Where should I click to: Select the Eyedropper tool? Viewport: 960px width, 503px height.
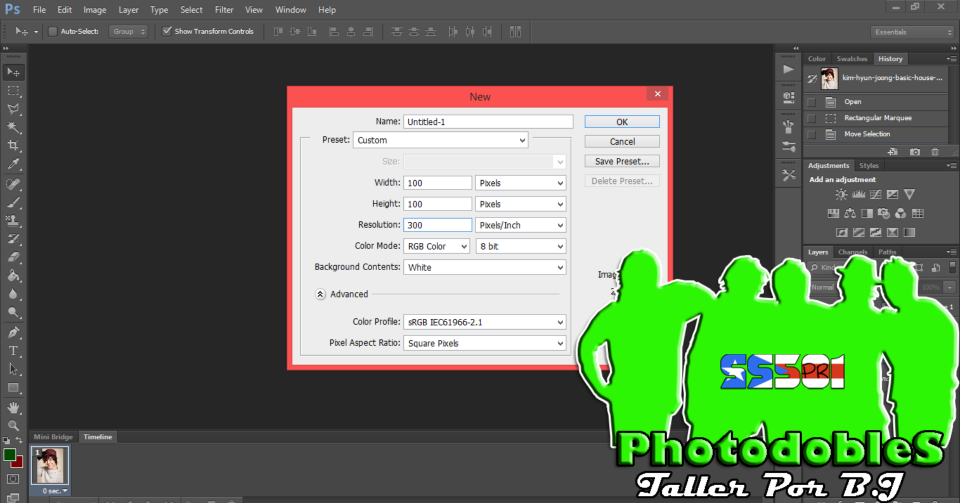click(13, 164)
